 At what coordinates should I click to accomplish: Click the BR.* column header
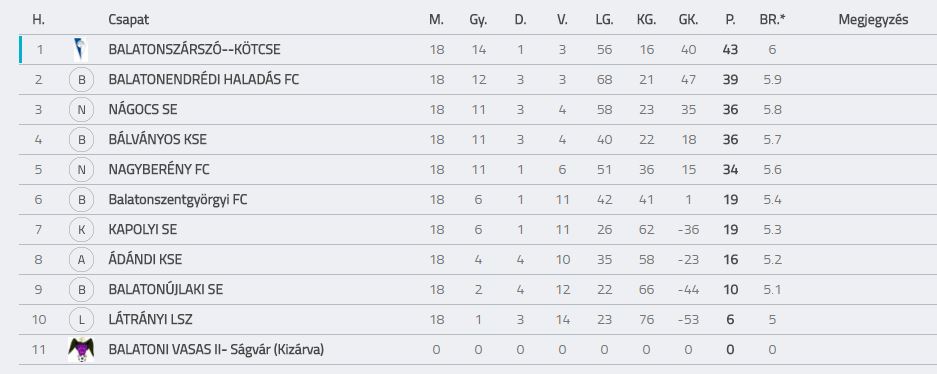pos(772,20)
